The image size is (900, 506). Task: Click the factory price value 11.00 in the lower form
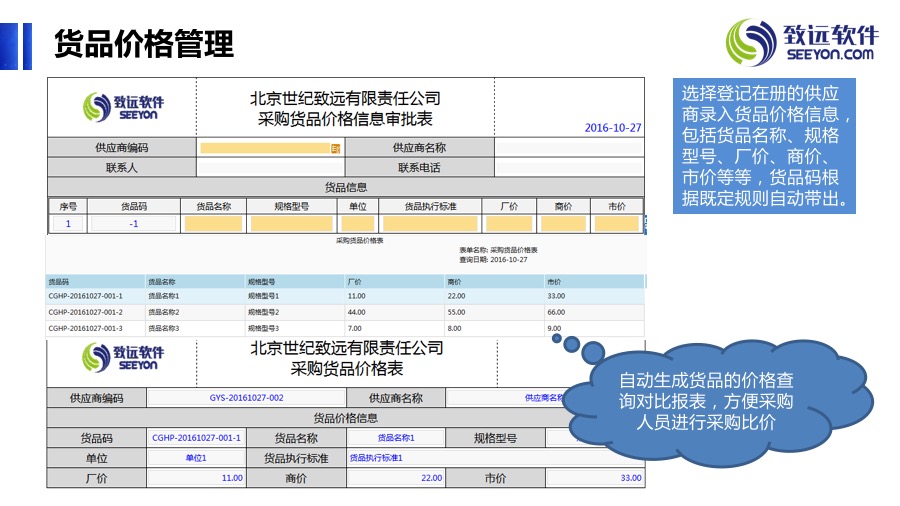(232, 478)
